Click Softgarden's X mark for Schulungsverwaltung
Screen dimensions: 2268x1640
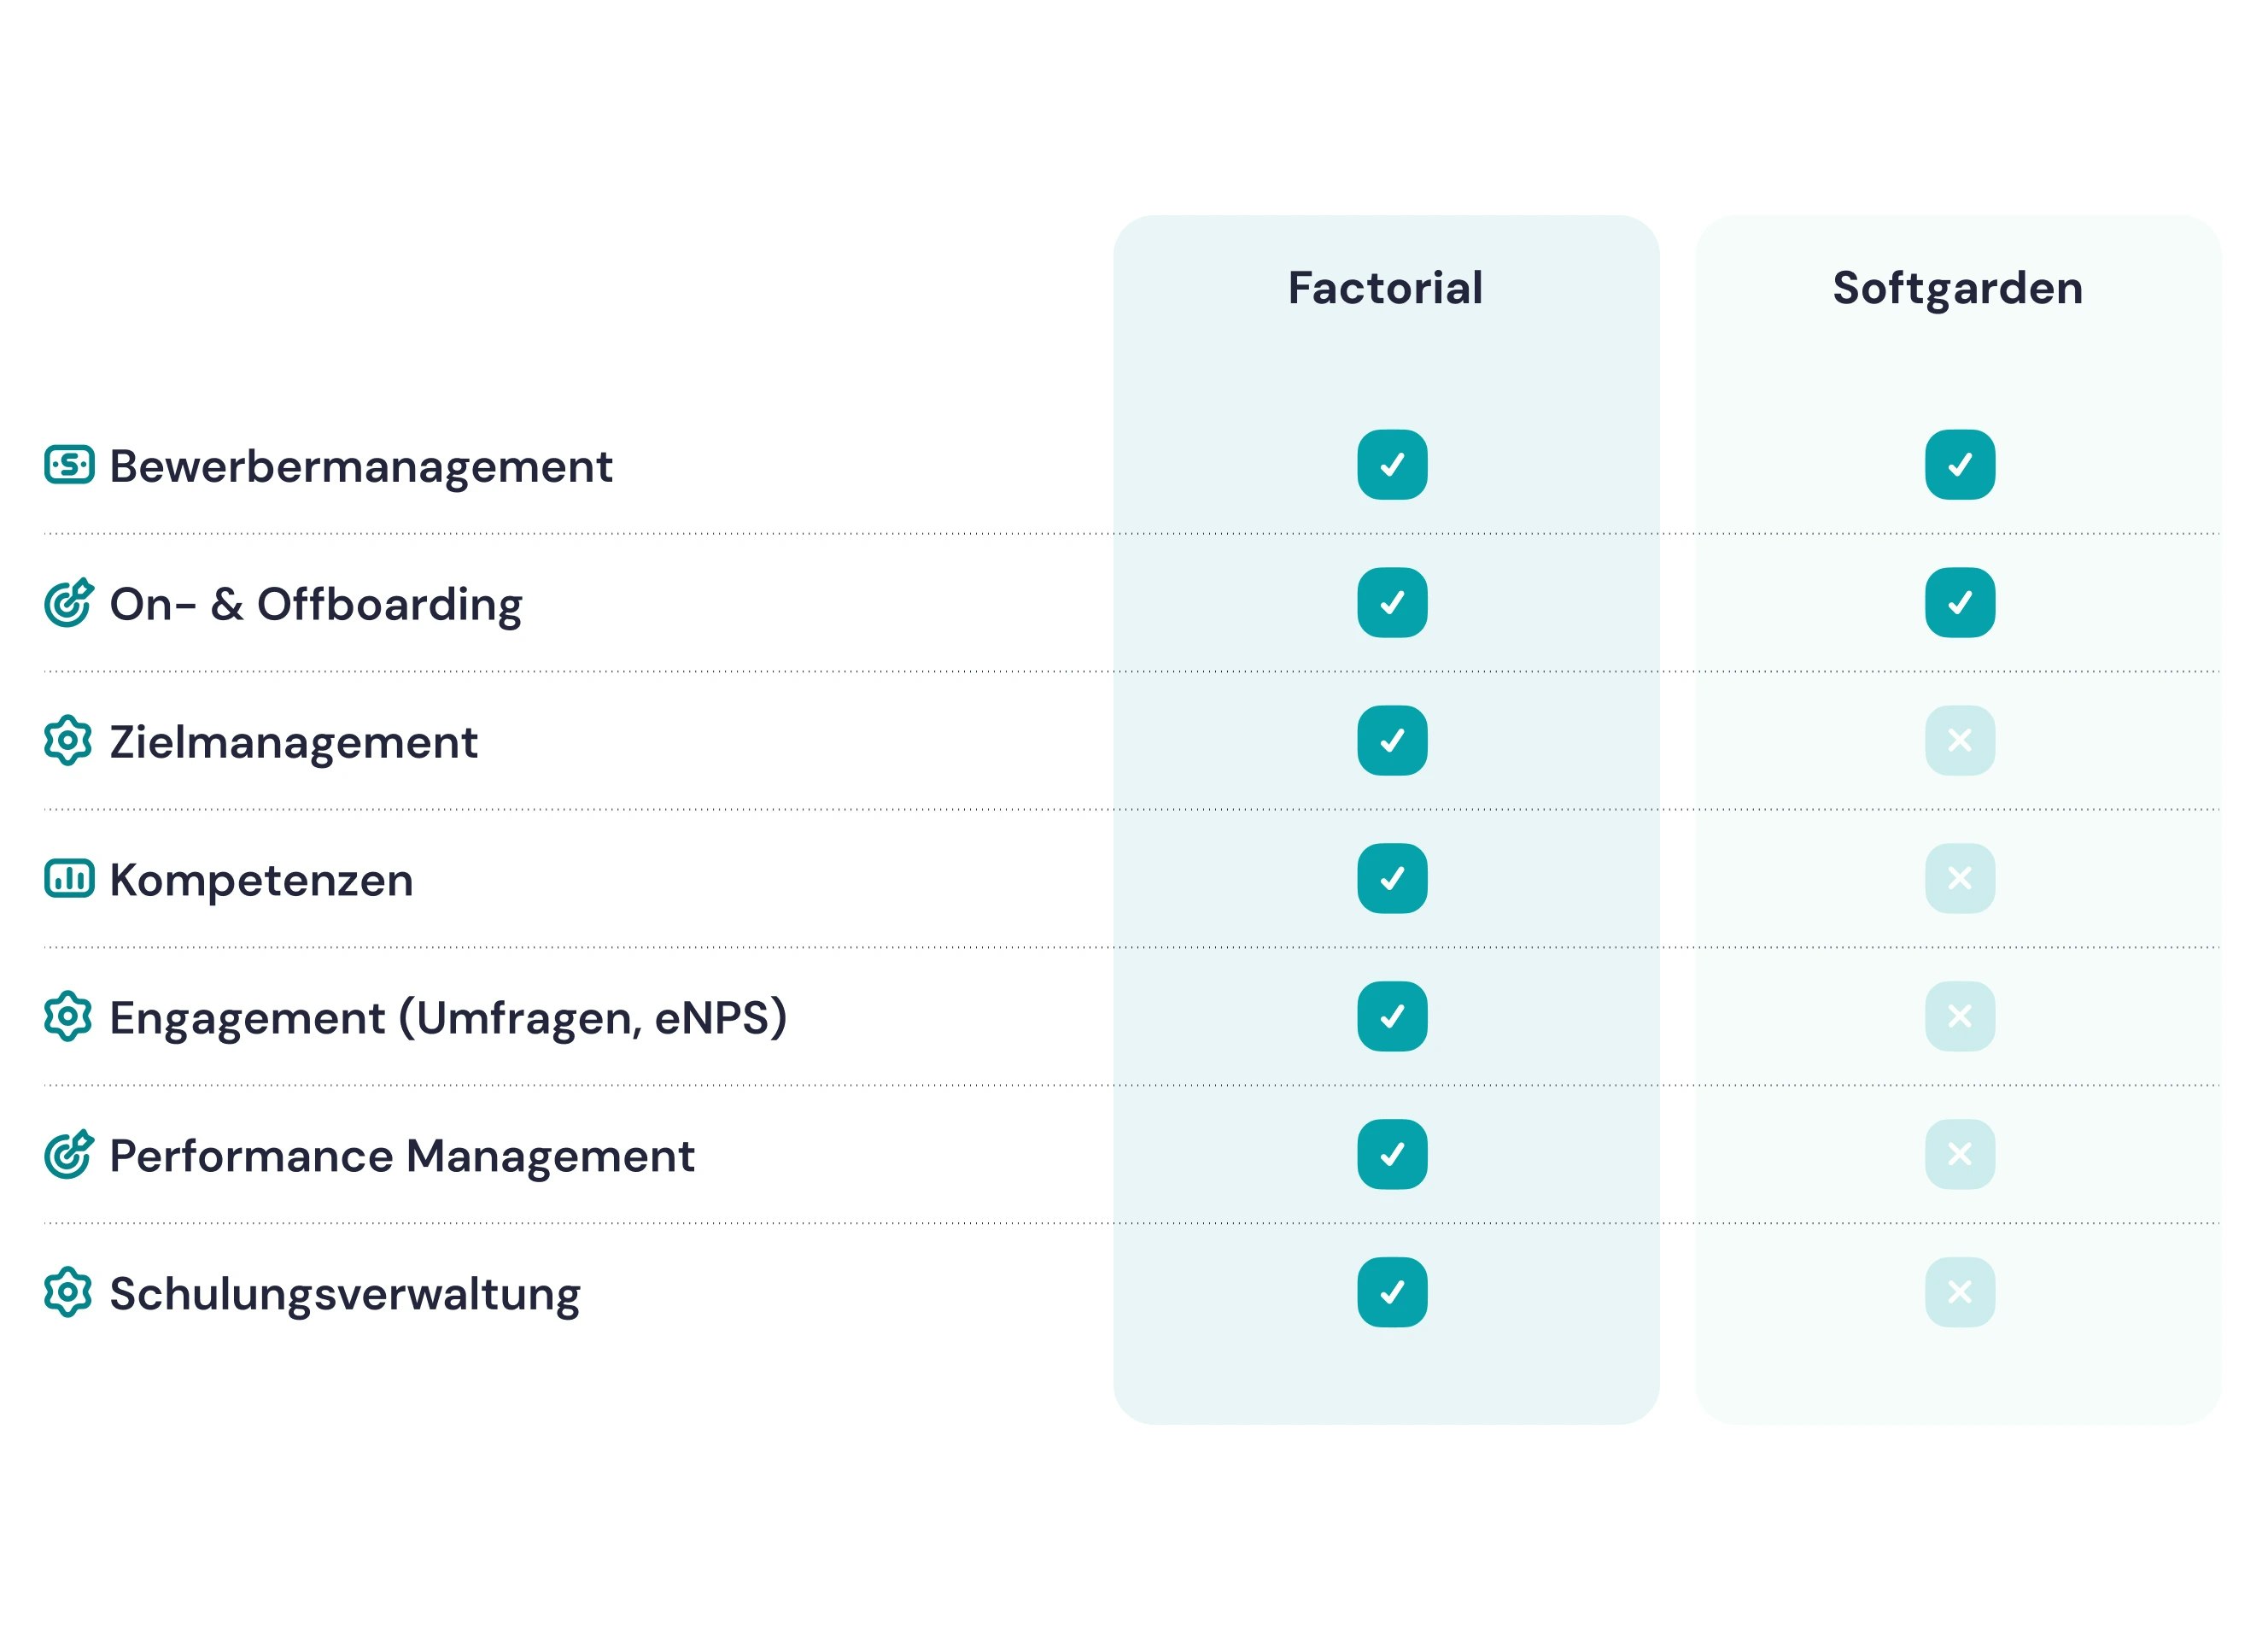point(1960,1292)
